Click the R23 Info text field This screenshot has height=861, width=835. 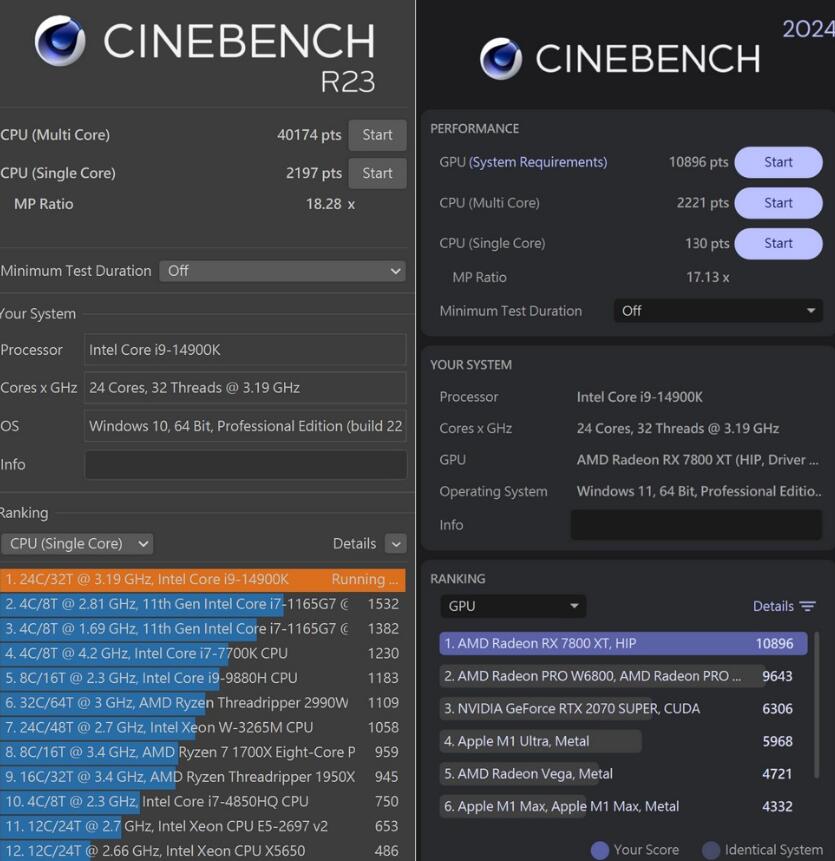(x=245, y=465)
